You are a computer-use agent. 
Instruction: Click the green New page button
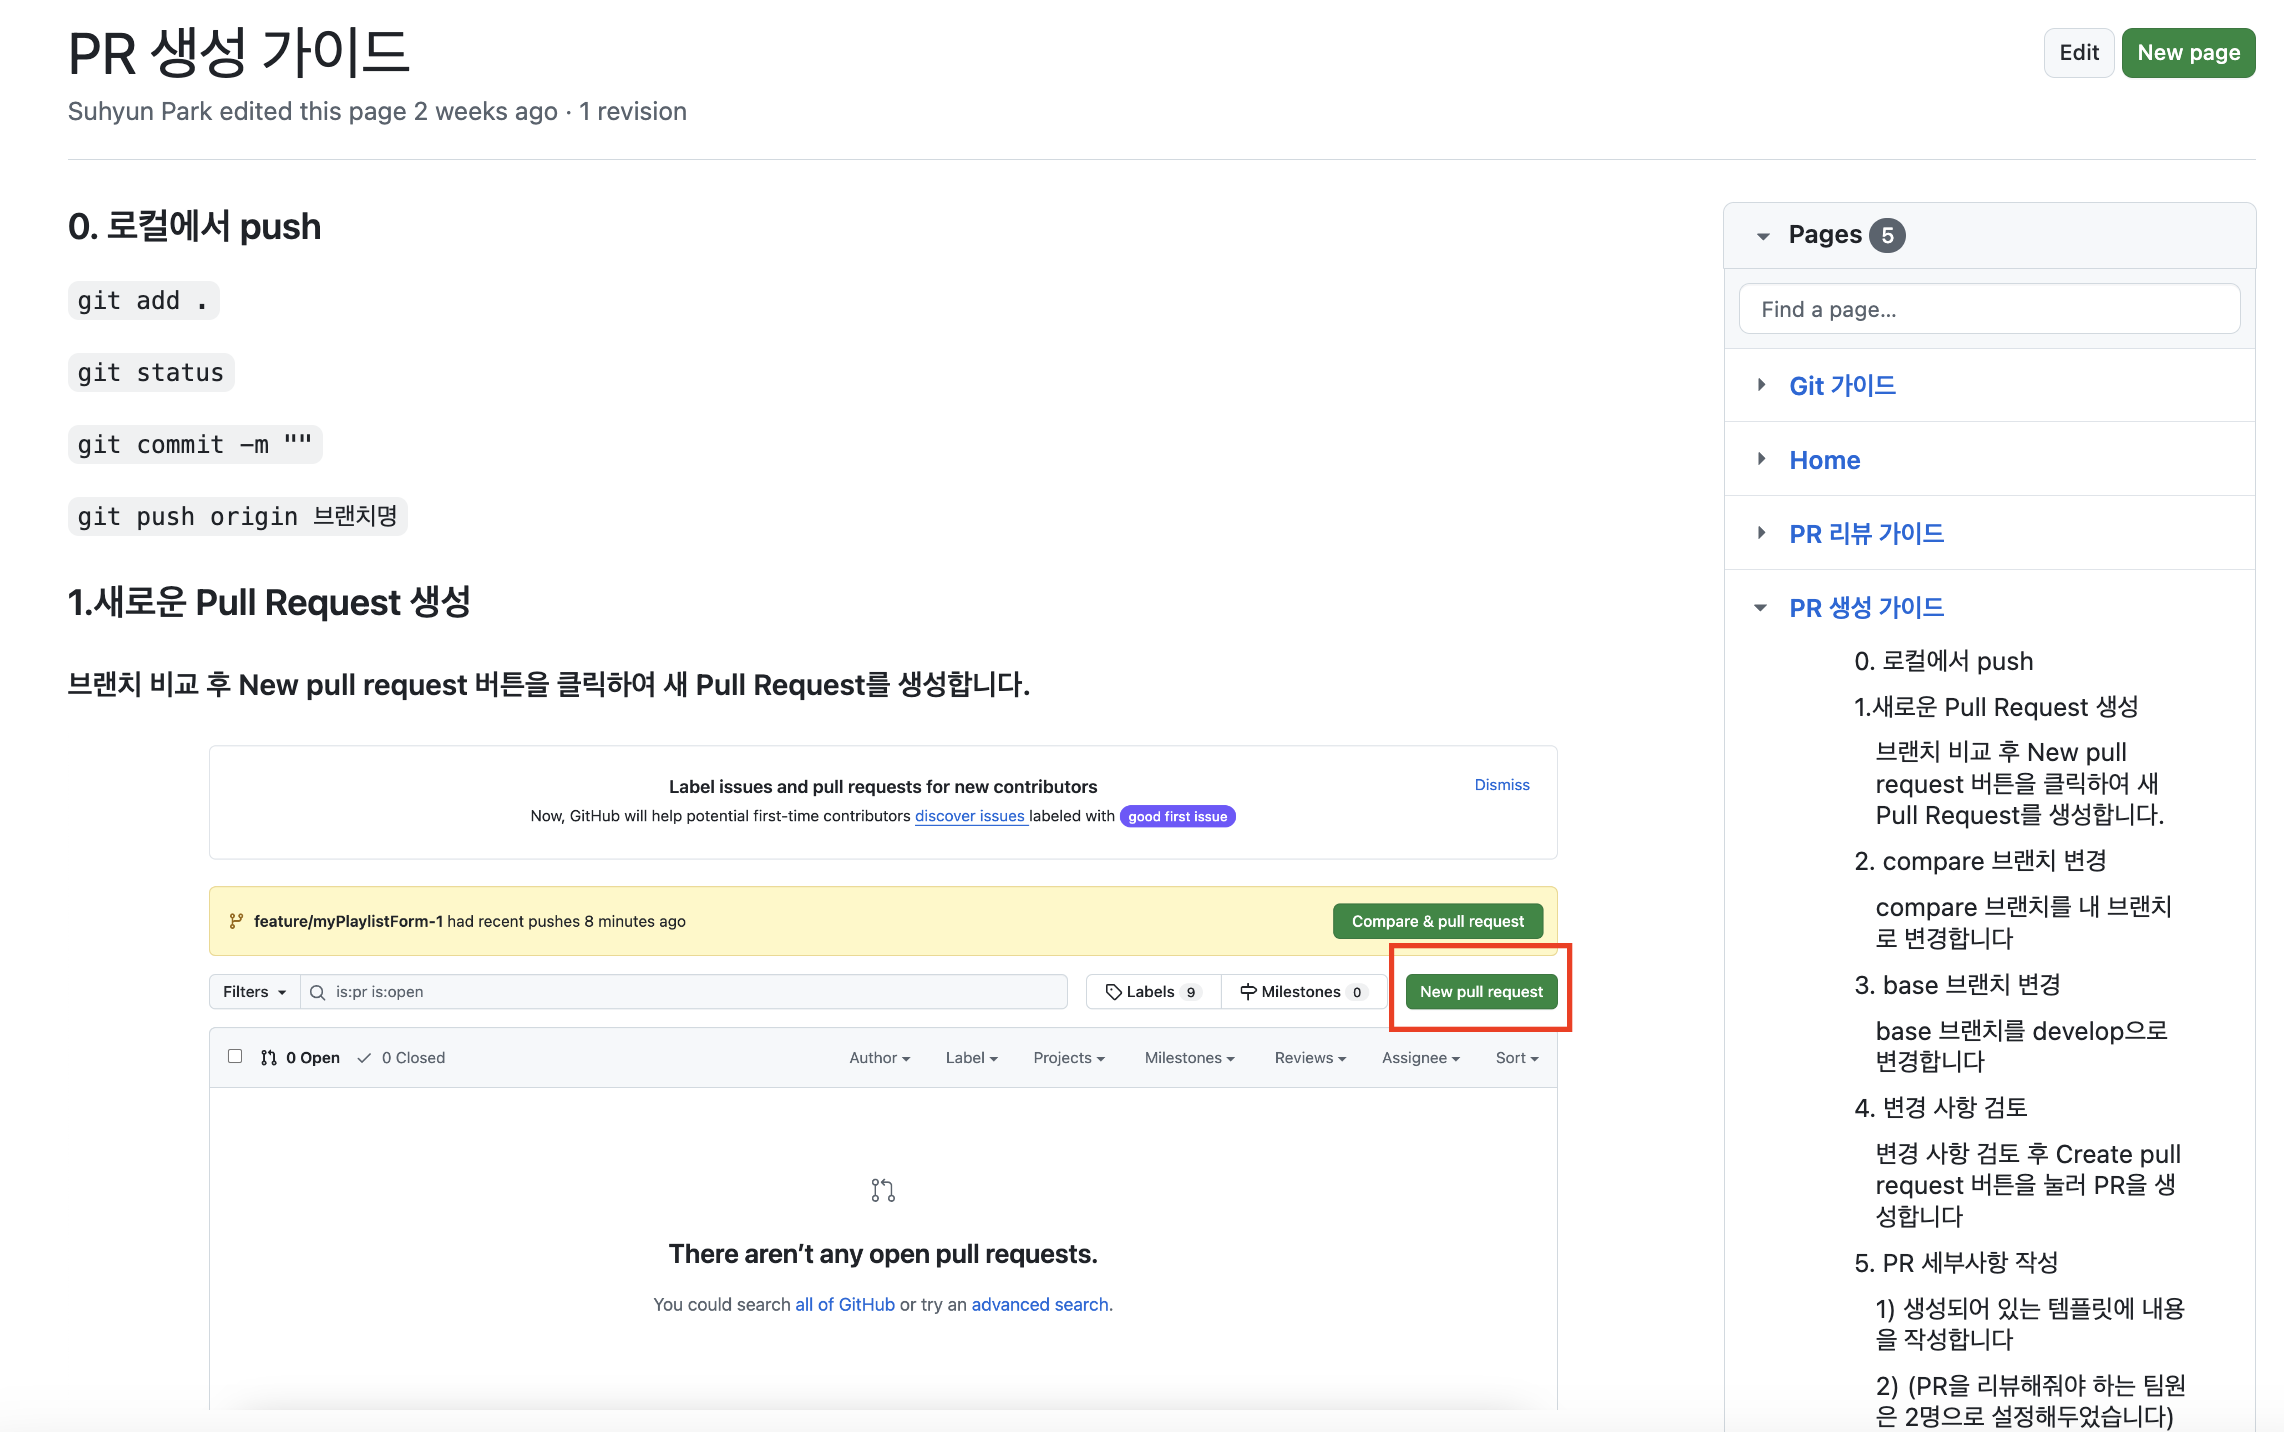[x=2188, y=53]
